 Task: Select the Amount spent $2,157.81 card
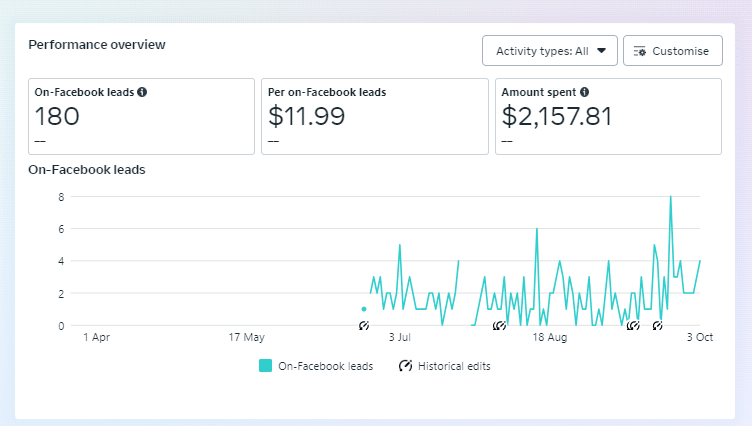pyautogui.click(x=608, y=117)
